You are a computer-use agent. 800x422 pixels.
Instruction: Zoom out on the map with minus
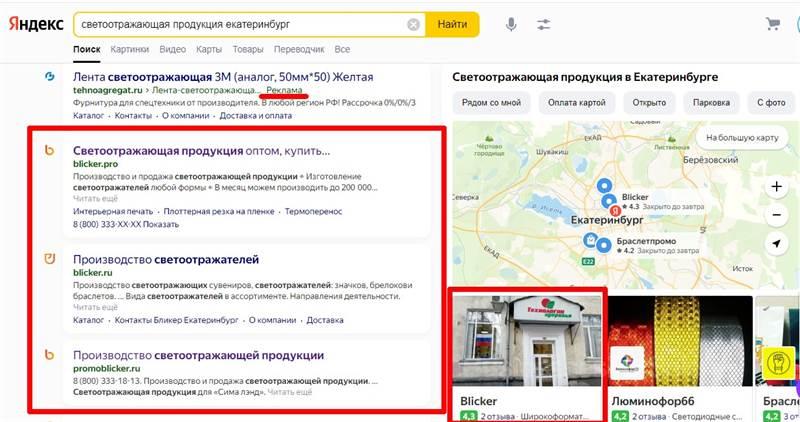[x=776, y=215]
